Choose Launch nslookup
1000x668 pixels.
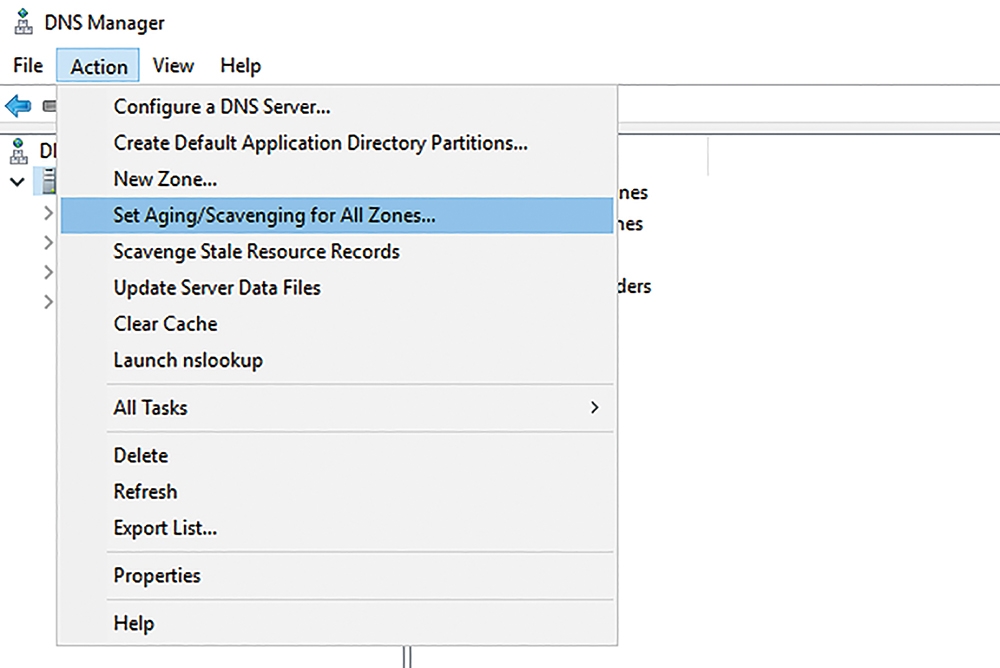pos(337,360)
